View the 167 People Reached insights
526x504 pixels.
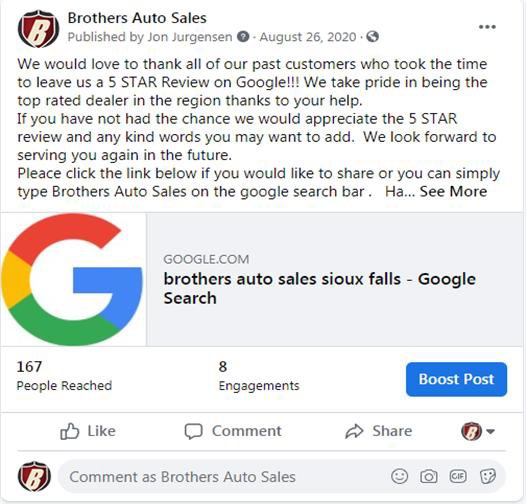[x=64, y=376]
